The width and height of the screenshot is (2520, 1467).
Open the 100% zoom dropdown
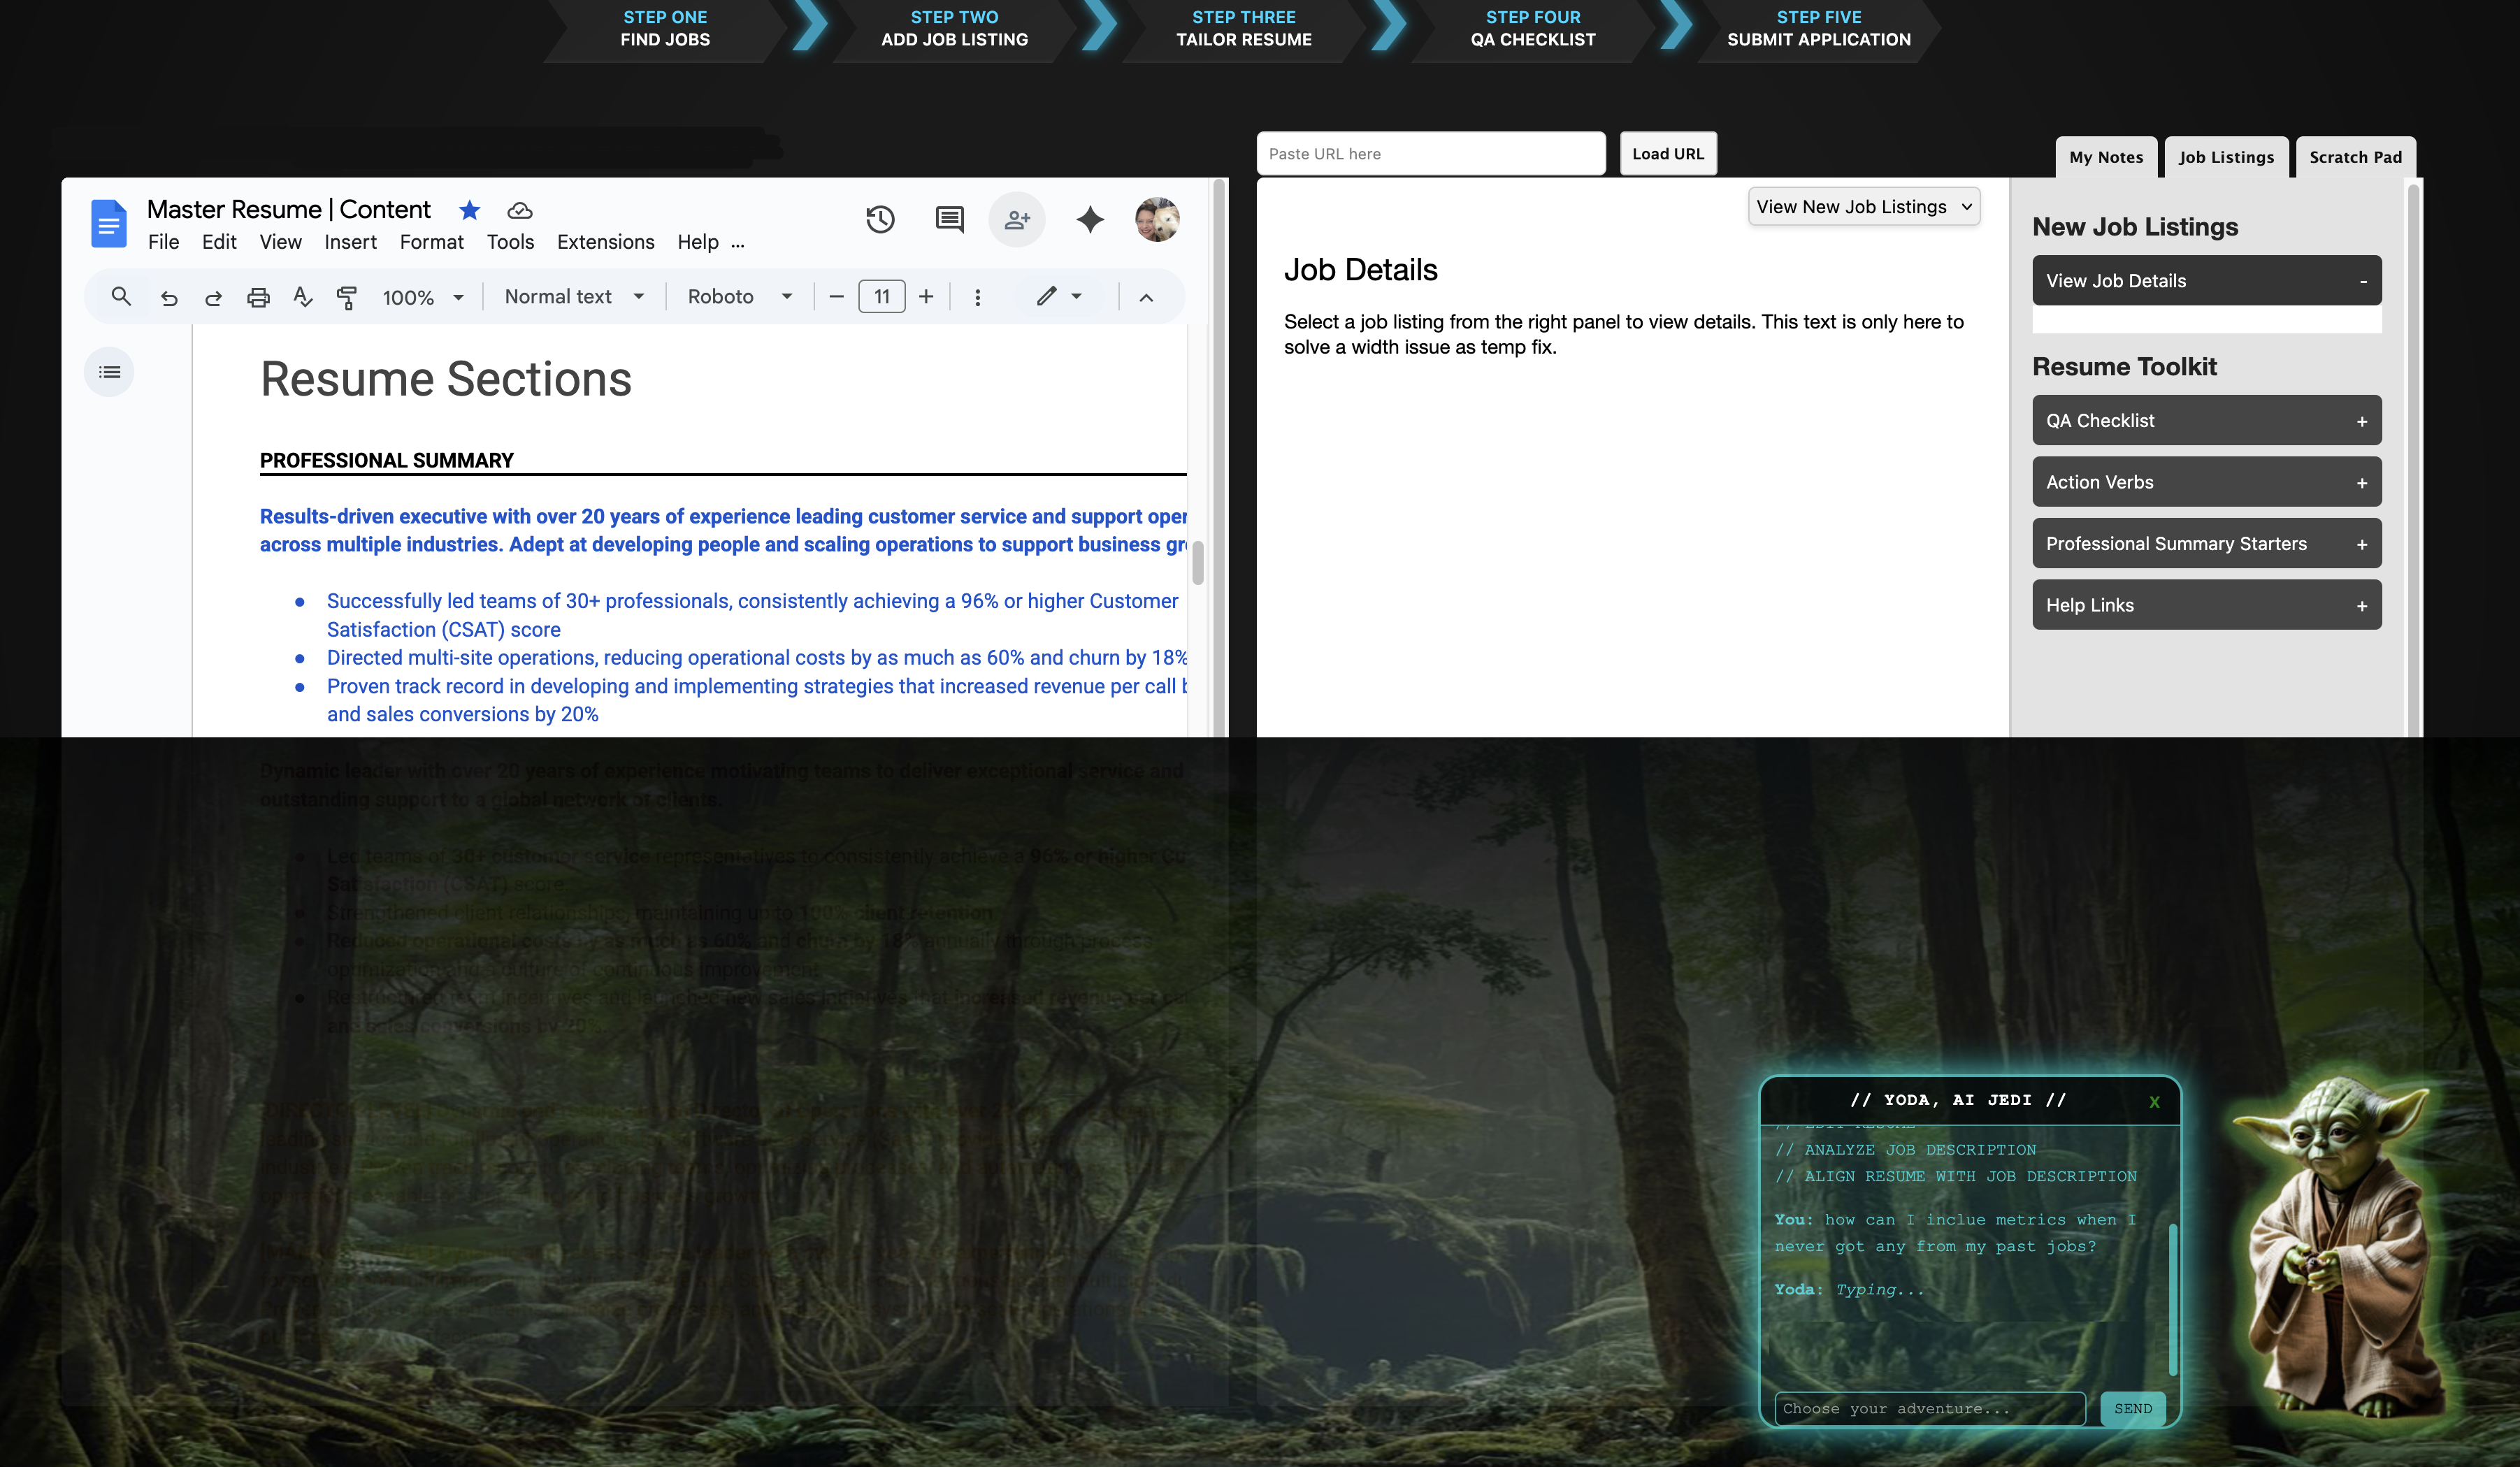pos(423,297)
